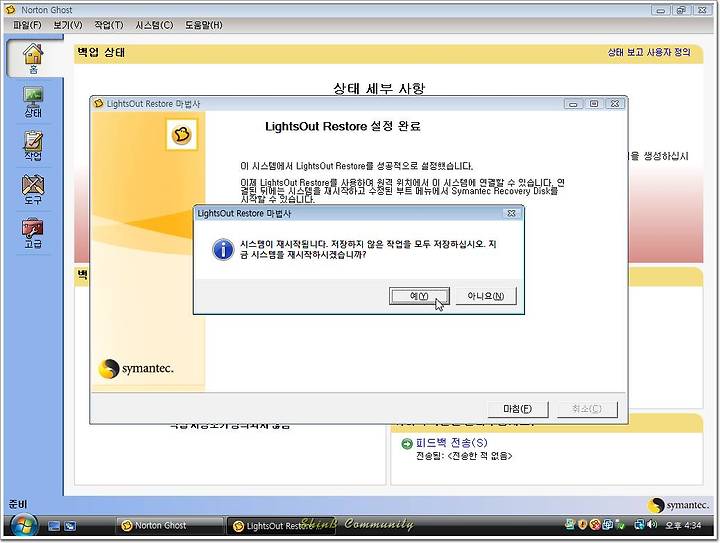Click the LightsOut Restore 설정 완료 heading

tap(343, 126)
